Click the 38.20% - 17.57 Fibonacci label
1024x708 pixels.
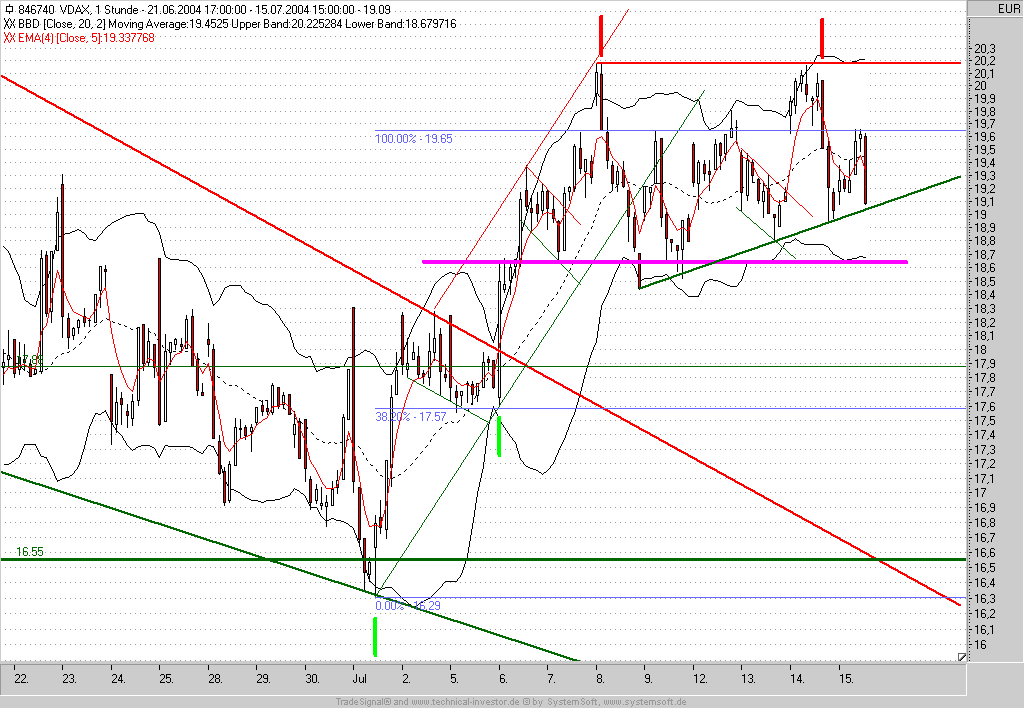coord(411,416)
